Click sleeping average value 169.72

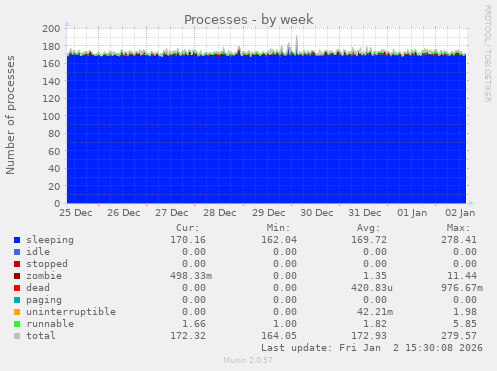click(369, 240)
